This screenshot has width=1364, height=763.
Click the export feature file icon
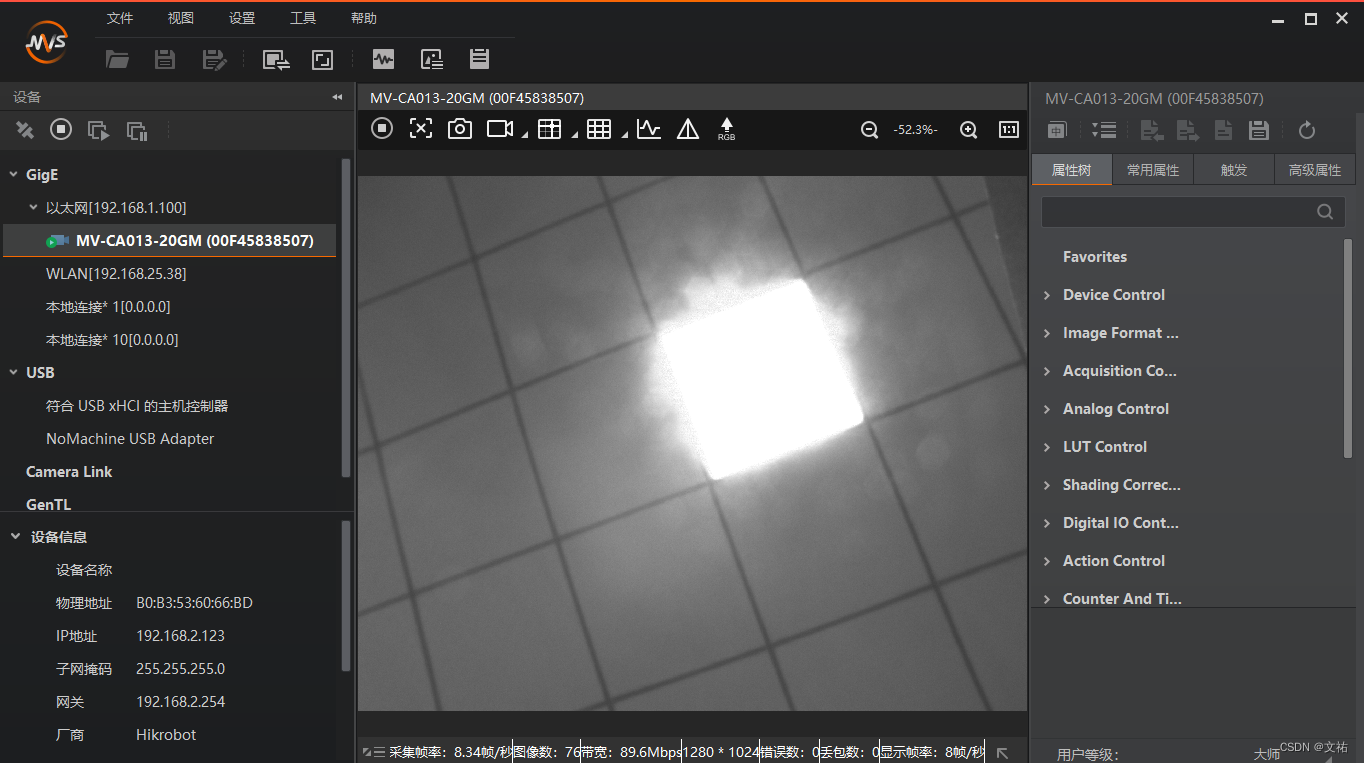tap(1187, 130)
